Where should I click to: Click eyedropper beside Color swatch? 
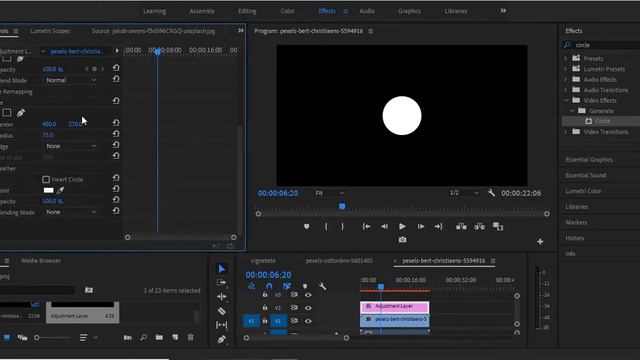(60, 190)
